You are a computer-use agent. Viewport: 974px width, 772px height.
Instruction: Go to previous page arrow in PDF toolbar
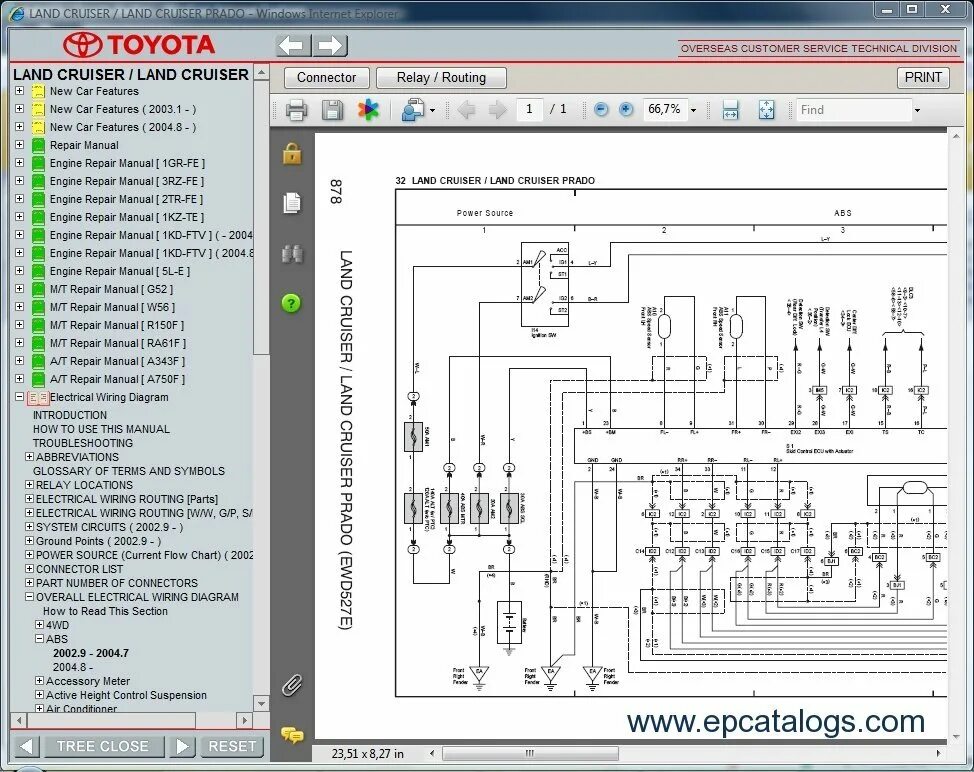[x=466, y=110]
